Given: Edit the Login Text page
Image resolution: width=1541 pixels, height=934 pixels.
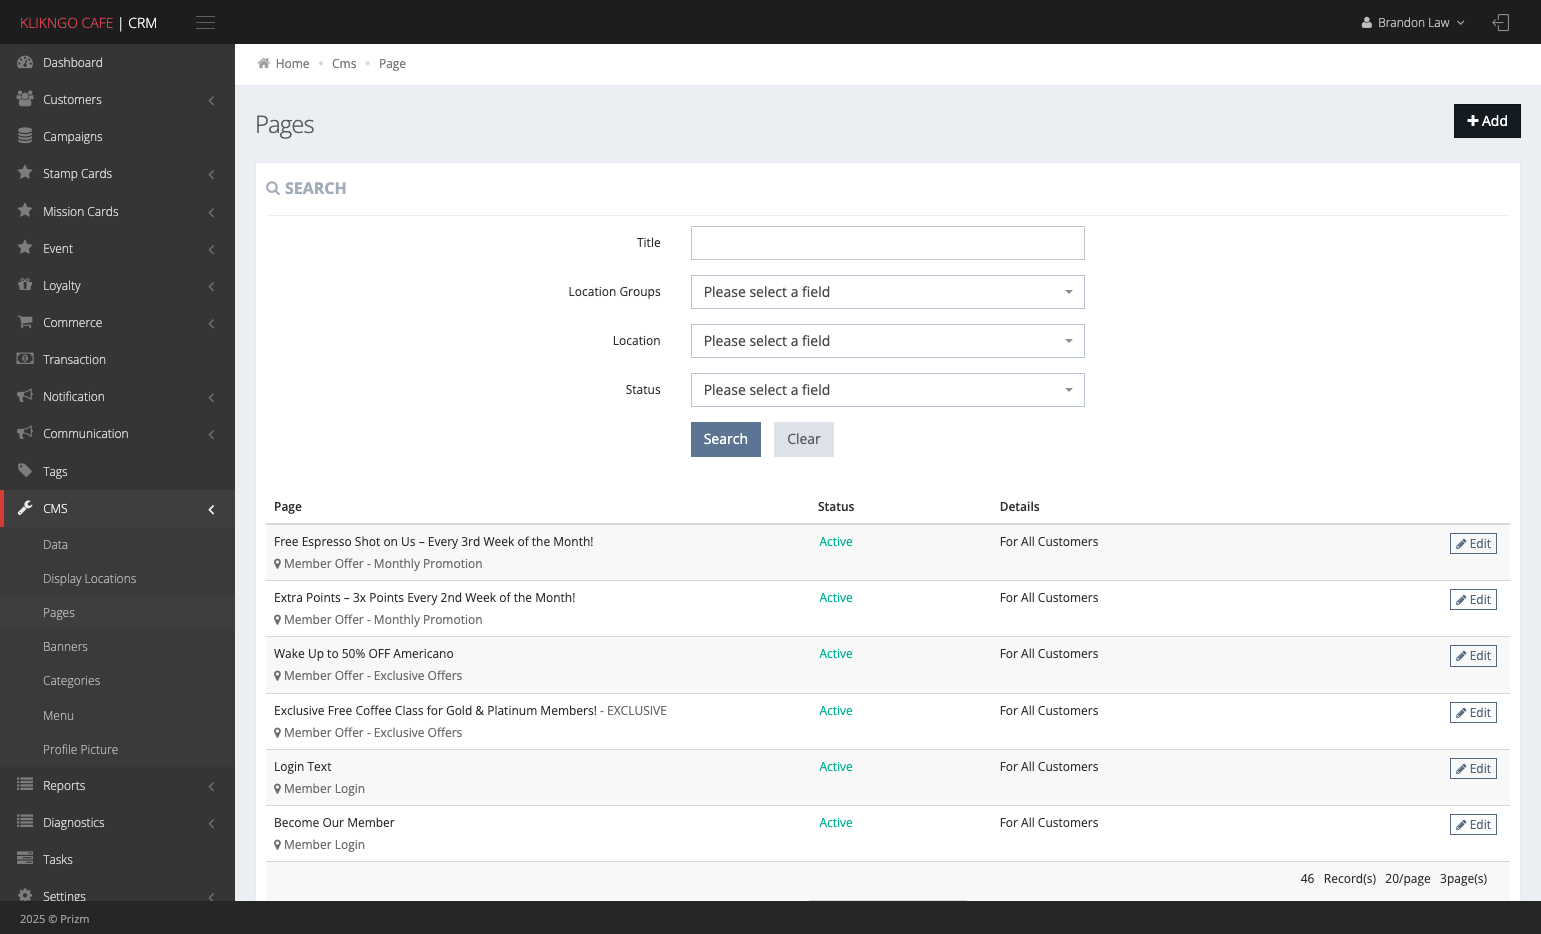Looking at the screenshot, I should pos(1473,769).
